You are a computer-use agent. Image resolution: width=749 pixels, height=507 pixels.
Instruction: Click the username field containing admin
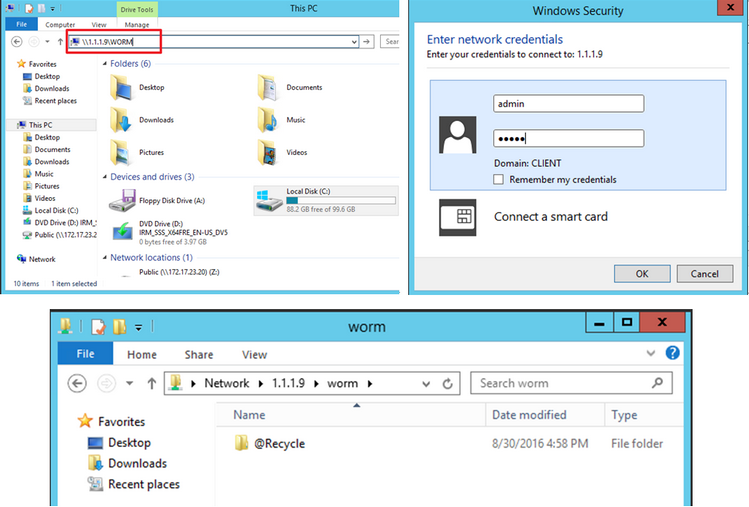[568, 104]
